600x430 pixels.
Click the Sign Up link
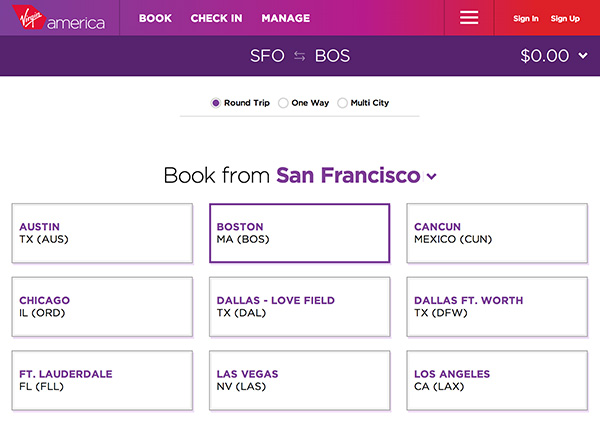tap(565, 18)
